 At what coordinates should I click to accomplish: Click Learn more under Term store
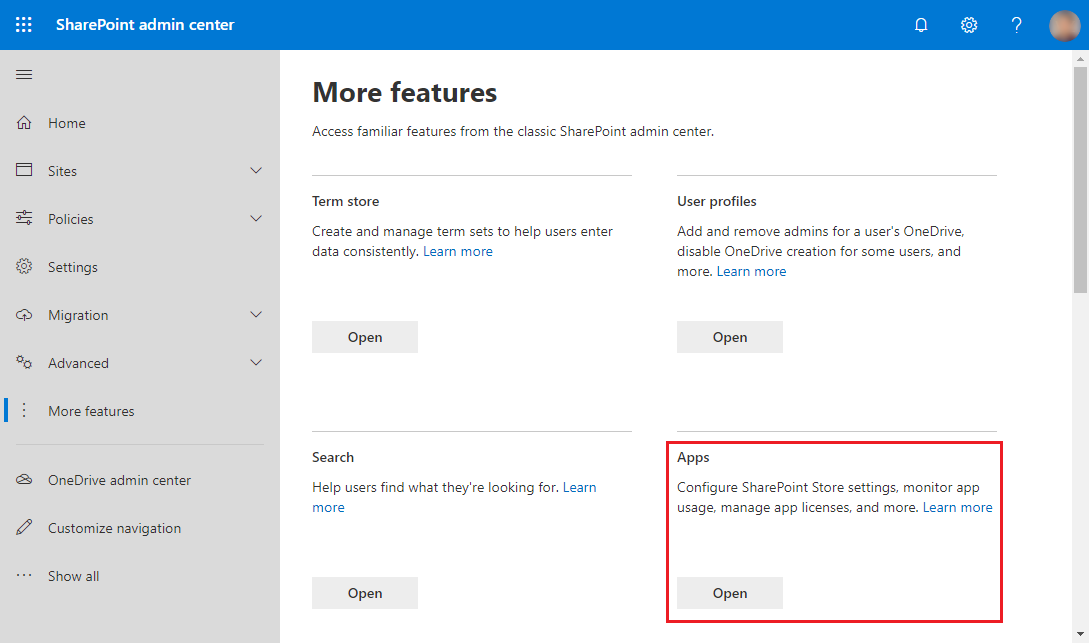point(458,251)
